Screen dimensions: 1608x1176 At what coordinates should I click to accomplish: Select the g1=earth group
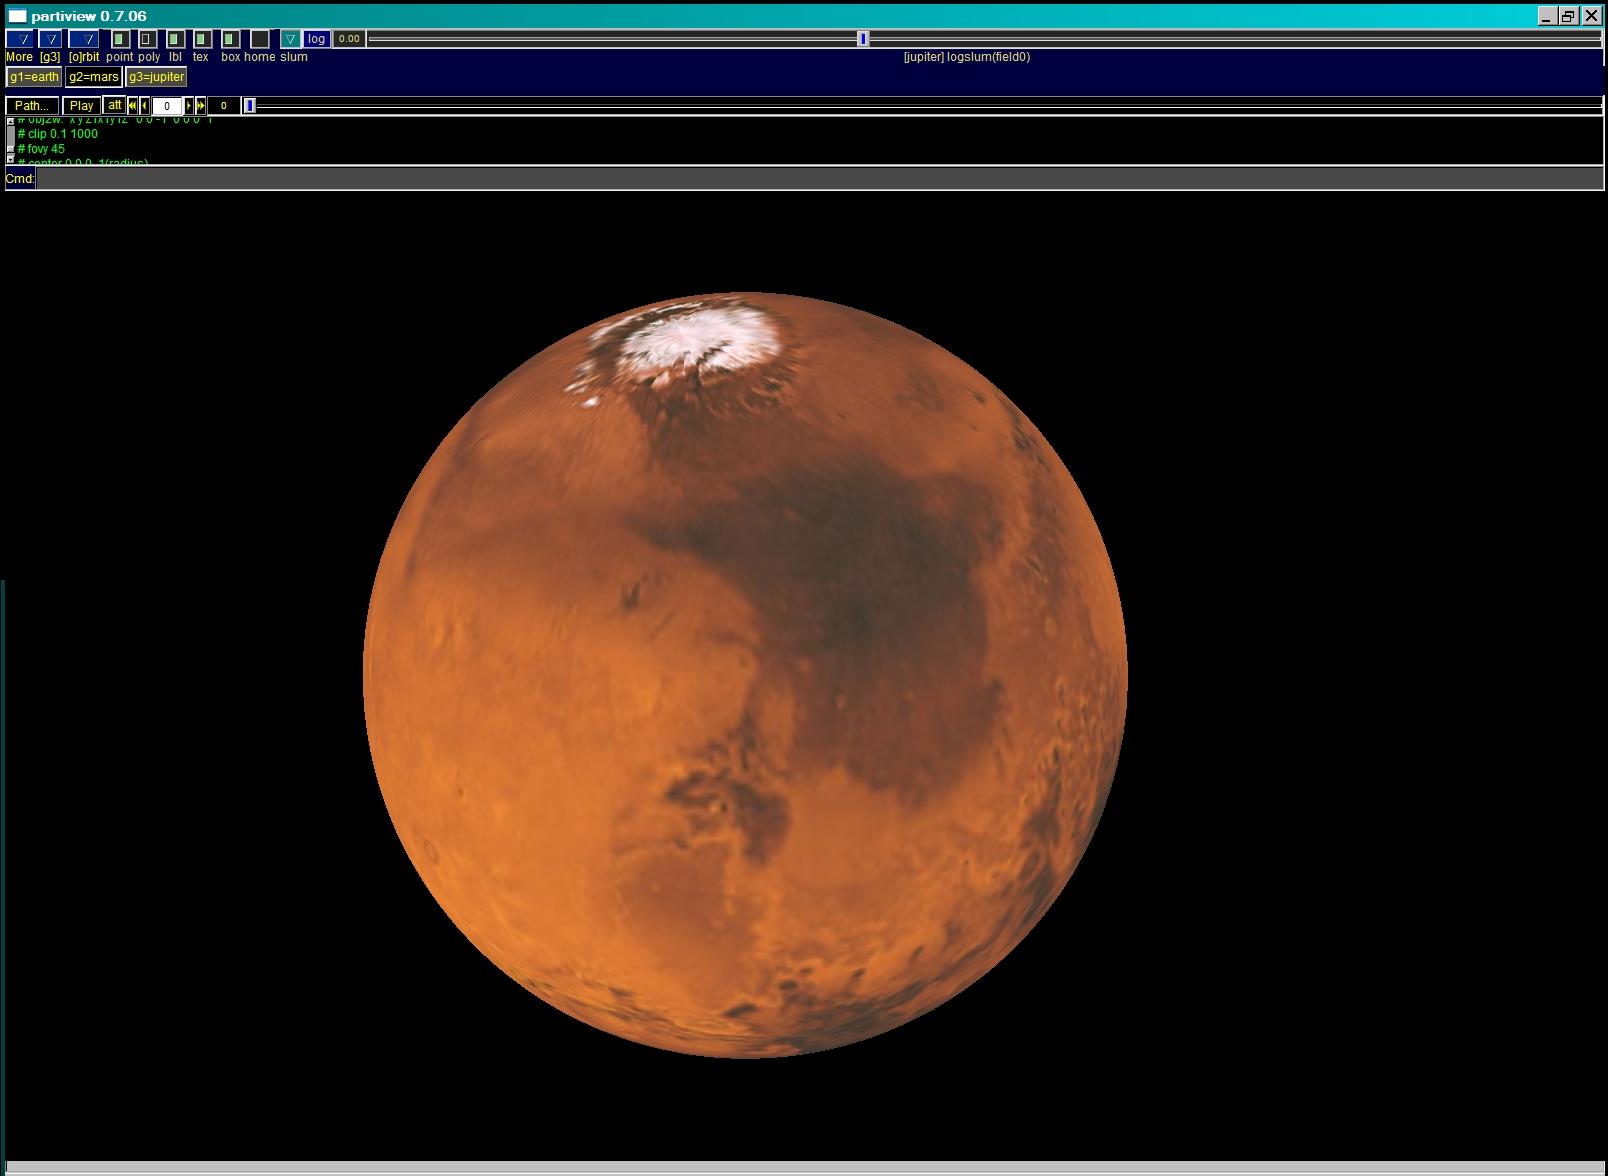[34, 77]
